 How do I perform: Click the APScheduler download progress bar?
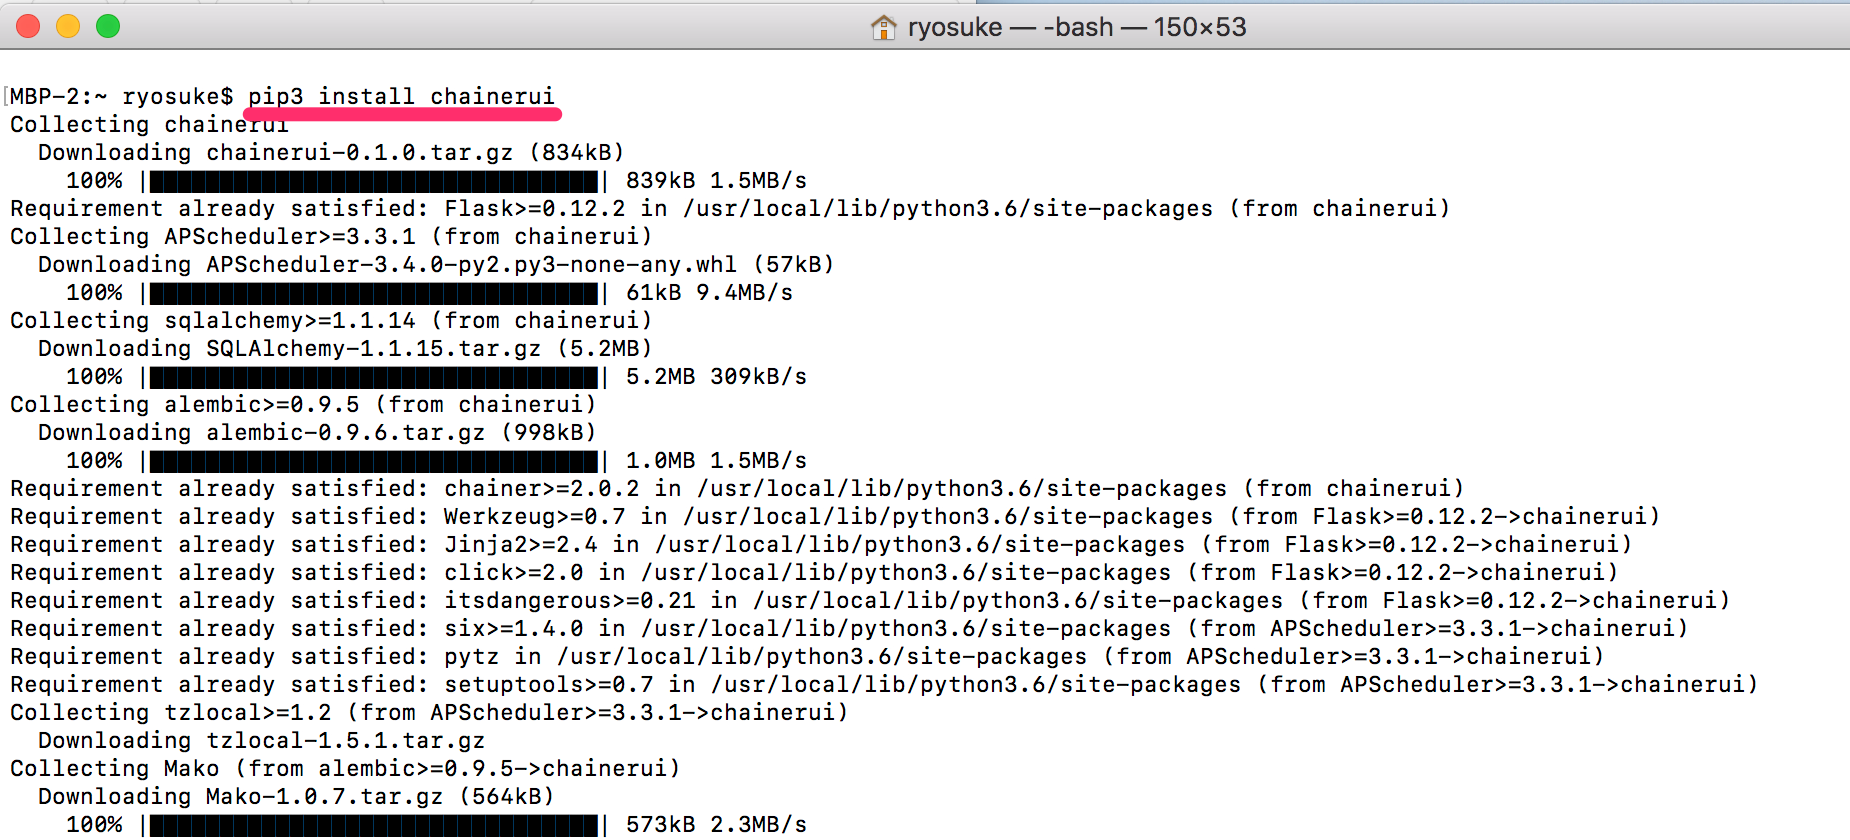(374, 293)
